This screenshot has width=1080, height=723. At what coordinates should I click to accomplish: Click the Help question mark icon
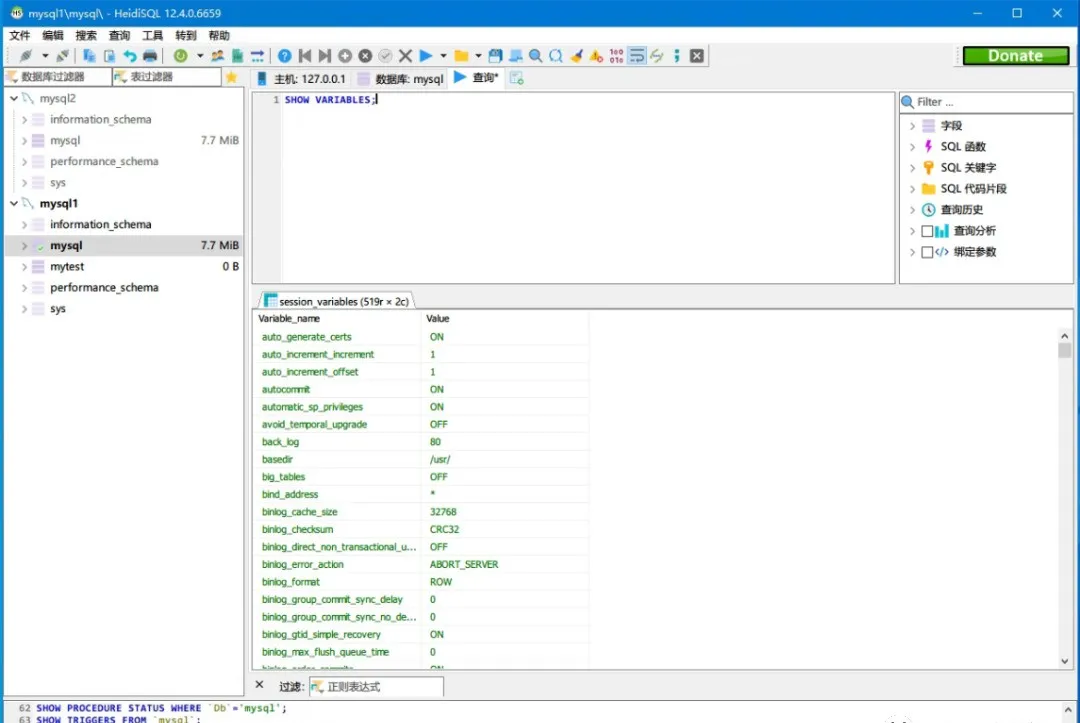click(285, 56)
